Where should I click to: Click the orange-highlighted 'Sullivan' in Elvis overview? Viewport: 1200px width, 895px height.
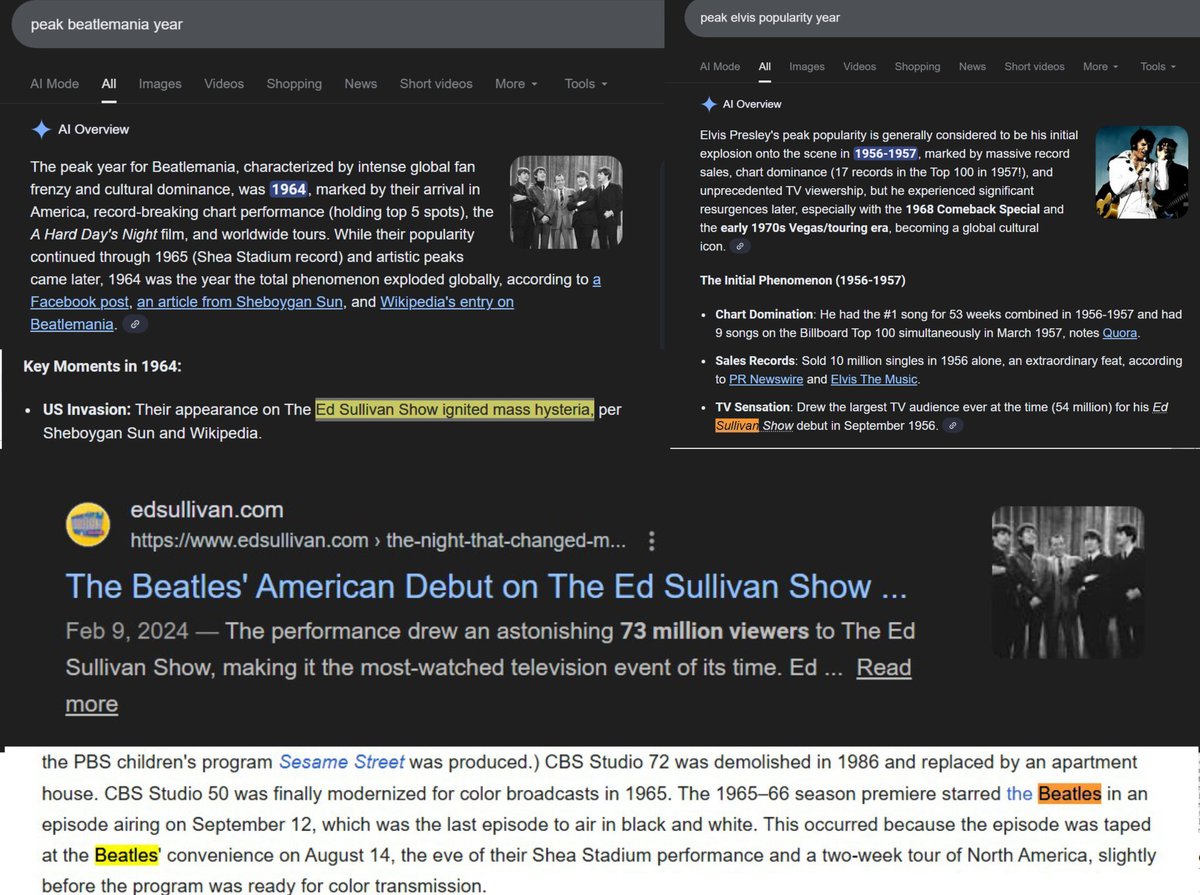pos(738,426)
